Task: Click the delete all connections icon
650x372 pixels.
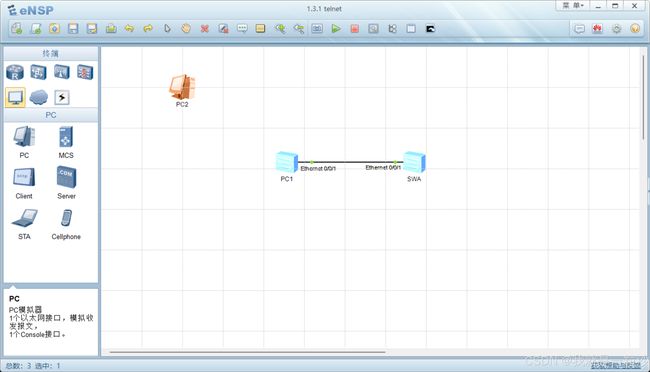Action: pos(223,28)
